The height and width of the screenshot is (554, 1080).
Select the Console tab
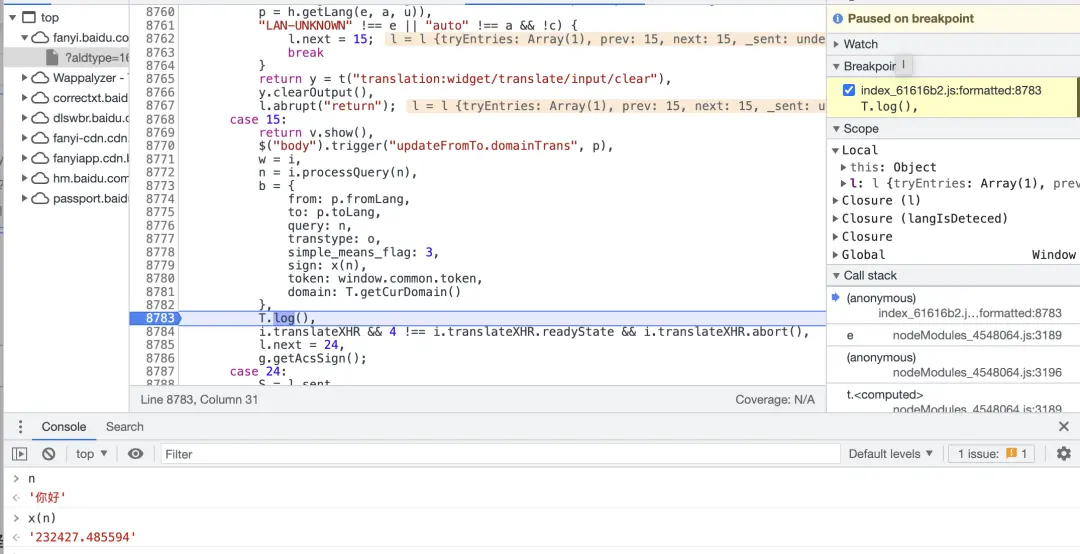tap(64, 427)
